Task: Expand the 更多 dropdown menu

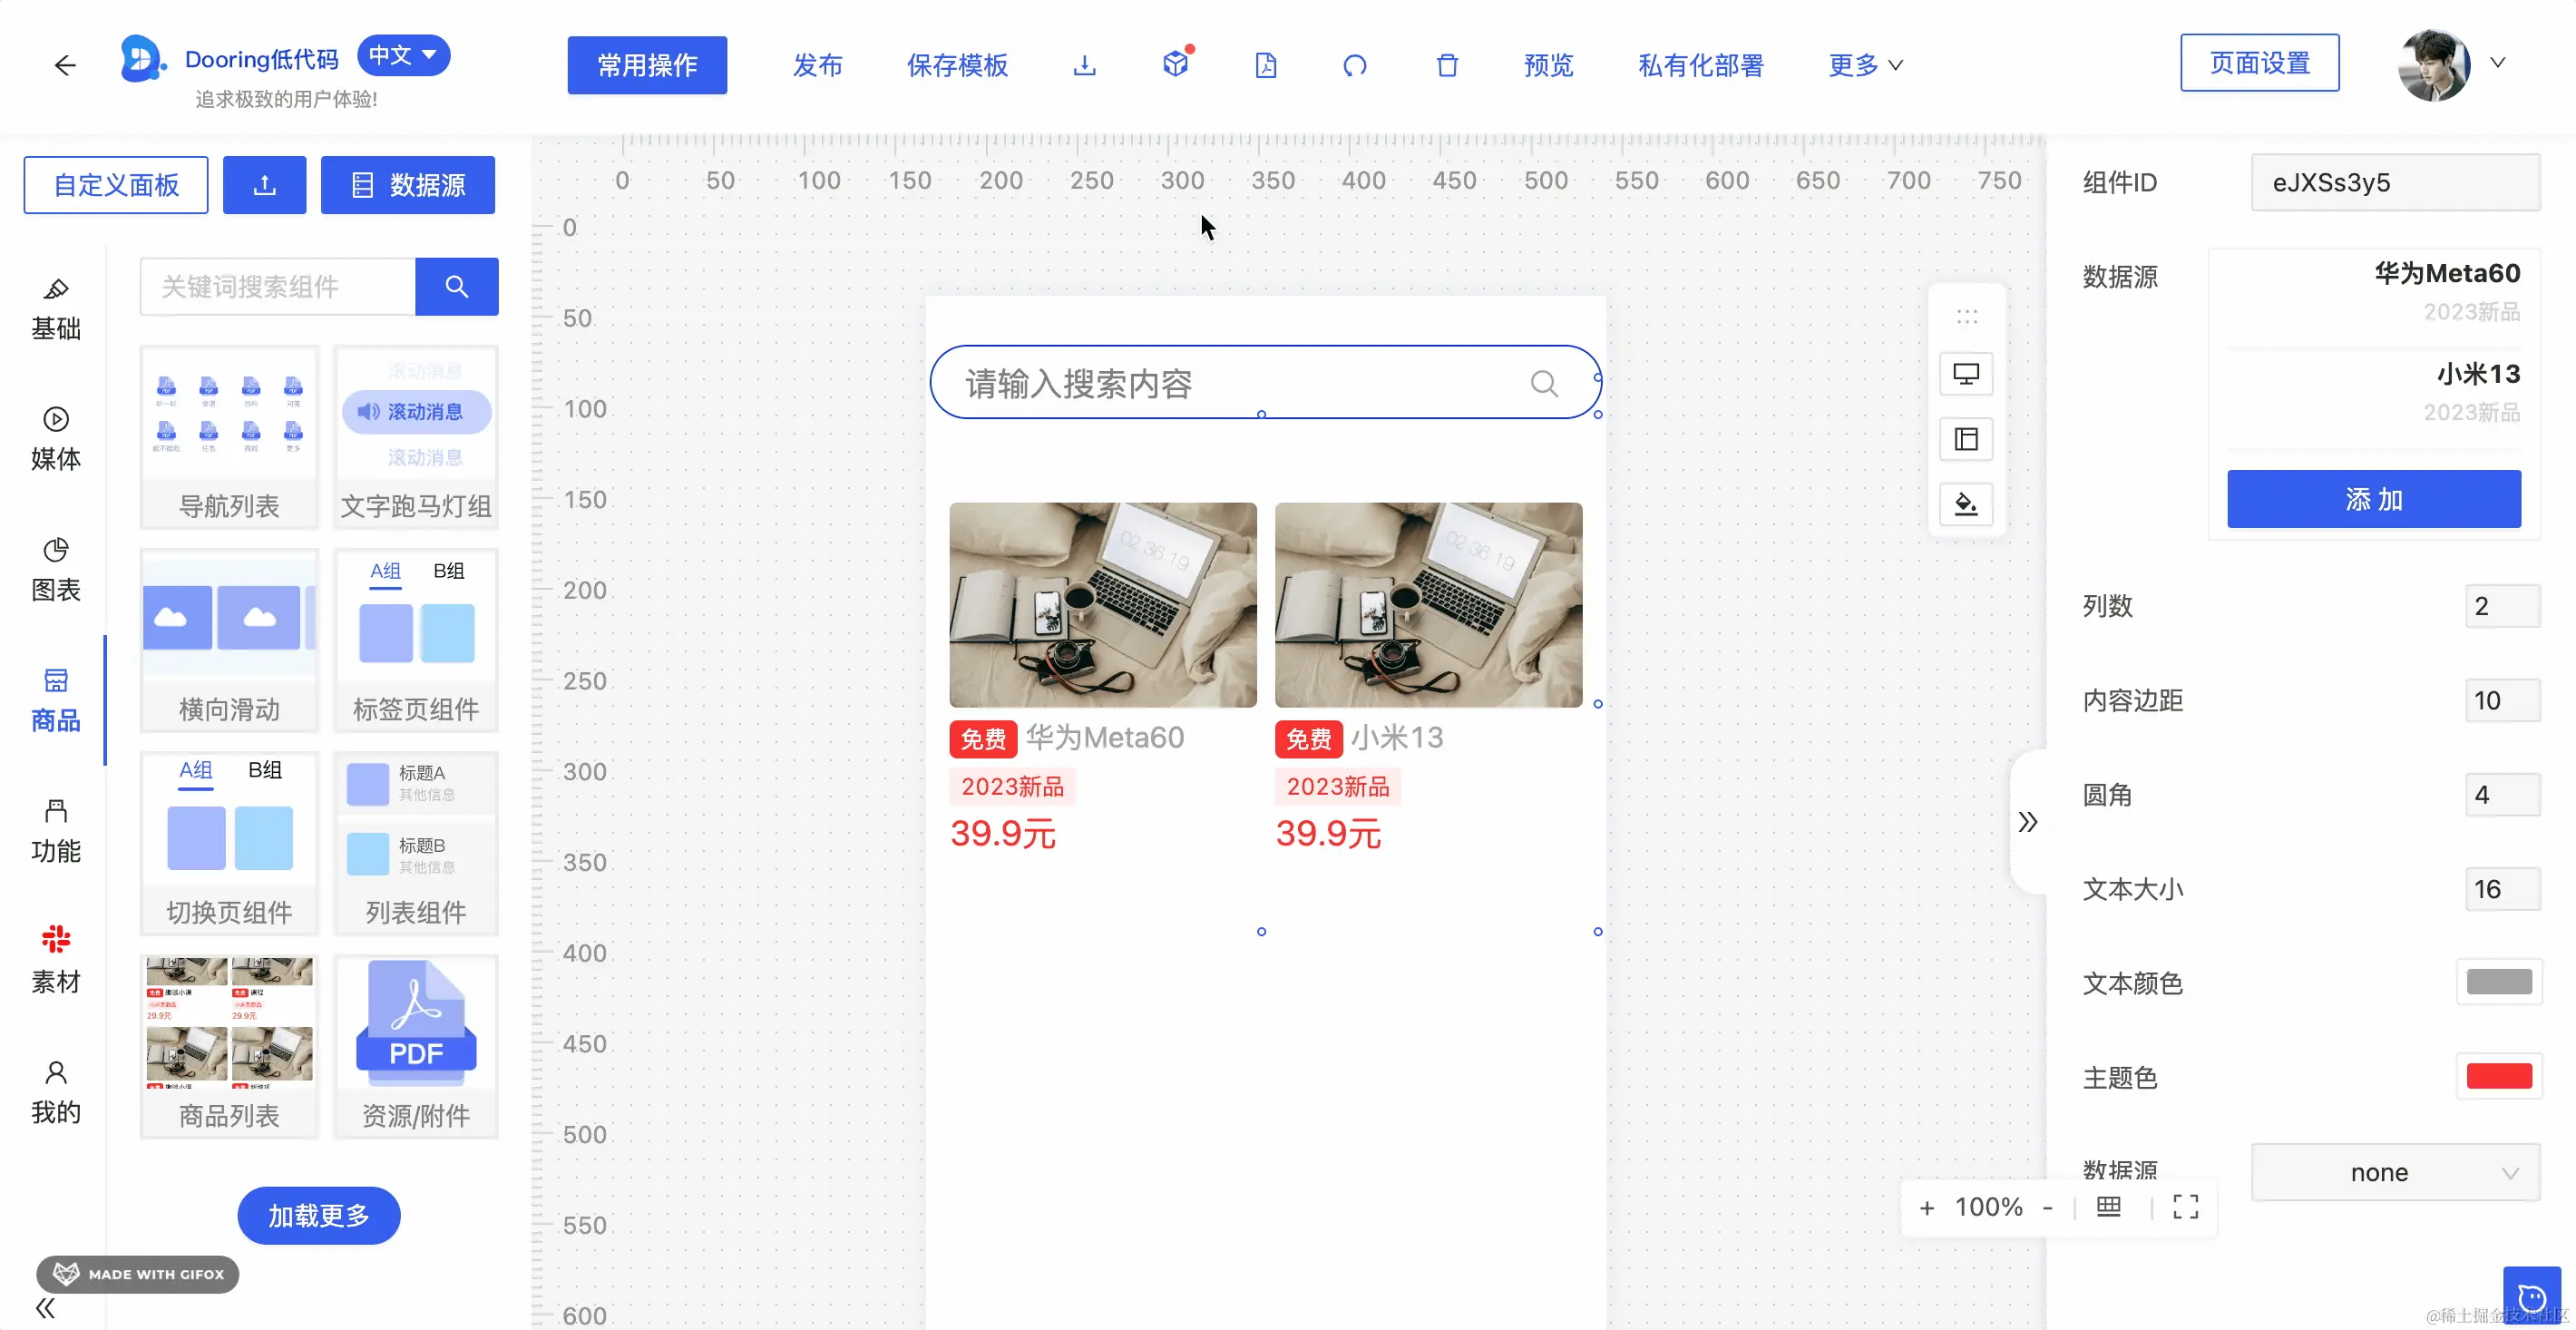Action: 1865,65
